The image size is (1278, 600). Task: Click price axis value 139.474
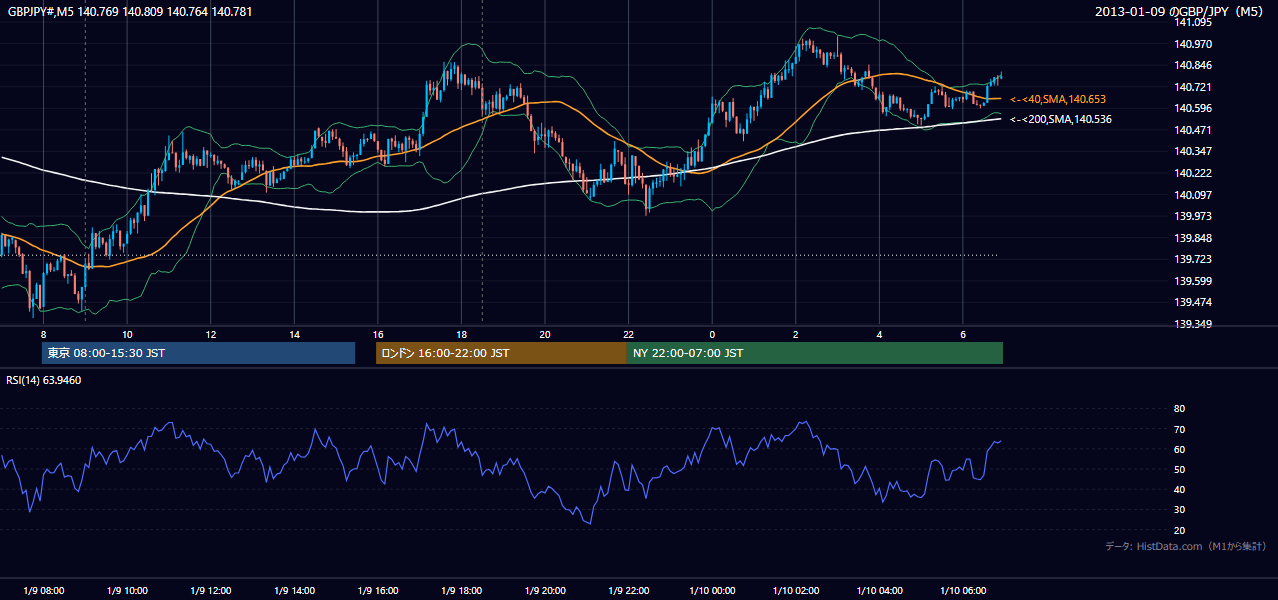tap(1194, 302)
